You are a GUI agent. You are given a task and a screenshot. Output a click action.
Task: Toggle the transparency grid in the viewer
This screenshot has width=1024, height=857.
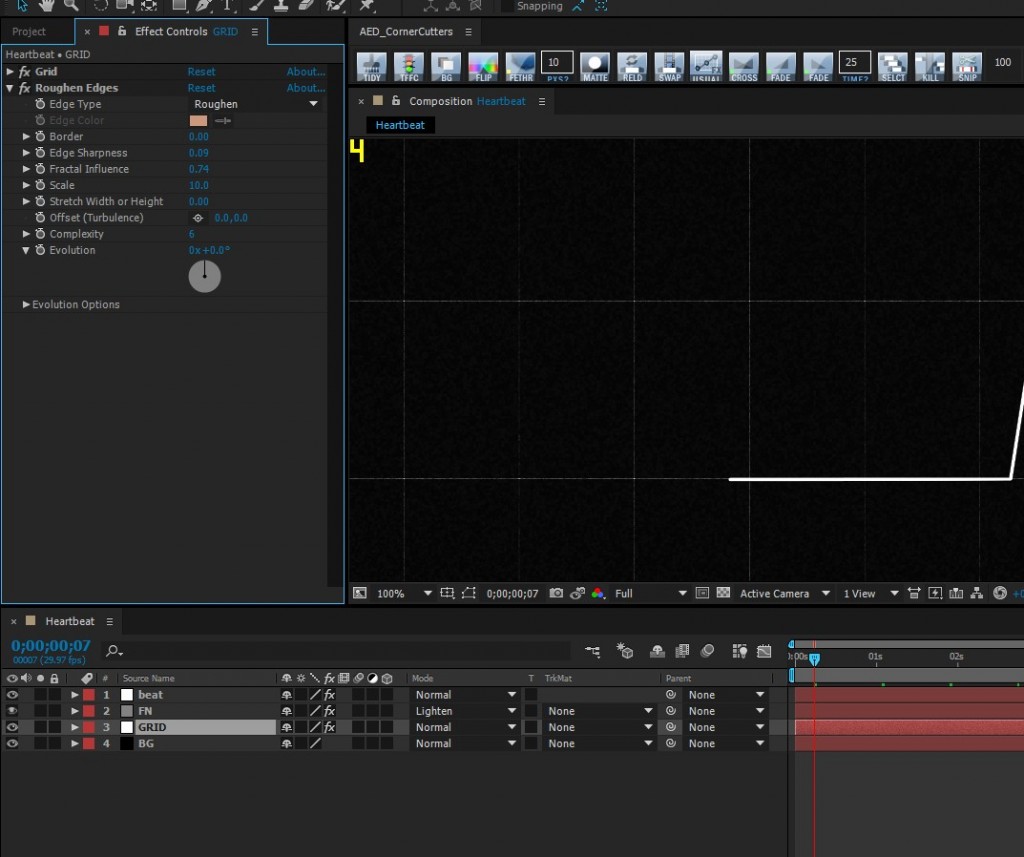tap(723, 594)
